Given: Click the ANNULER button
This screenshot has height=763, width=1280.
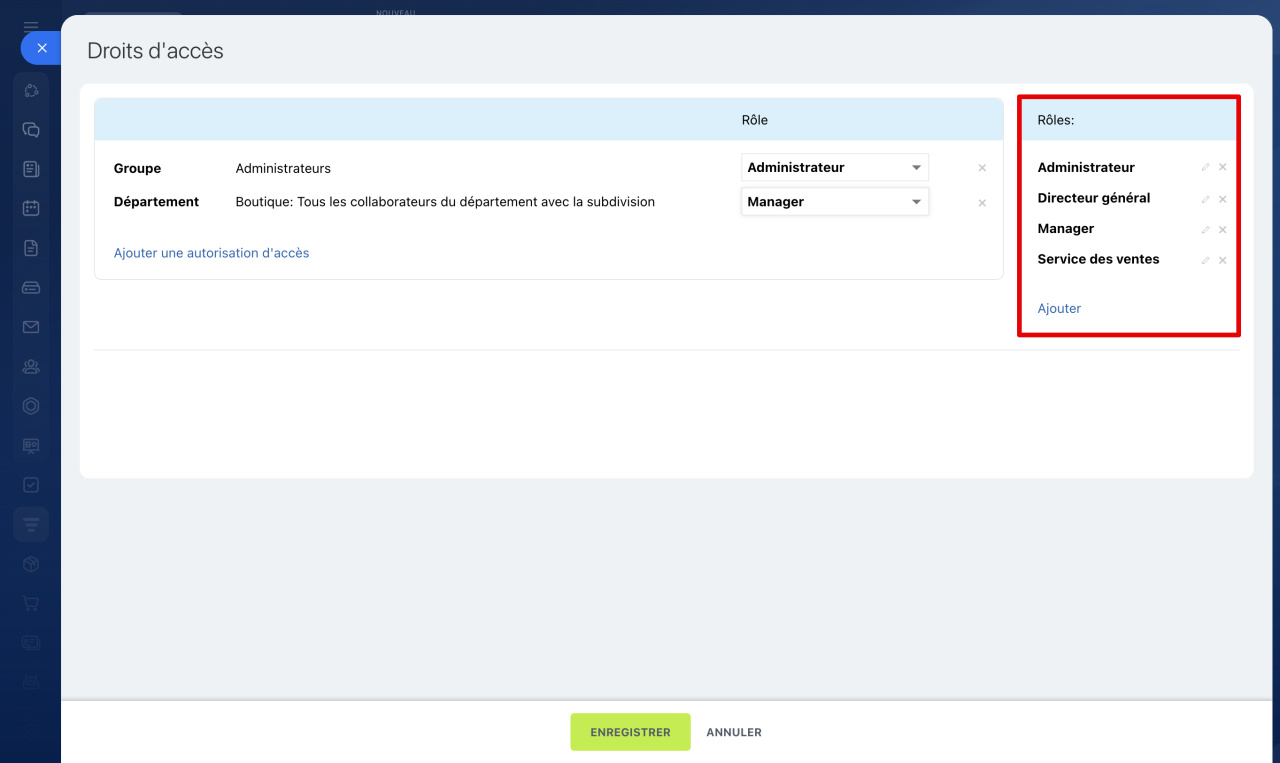Looking at the screenshot, I should 734,732.
